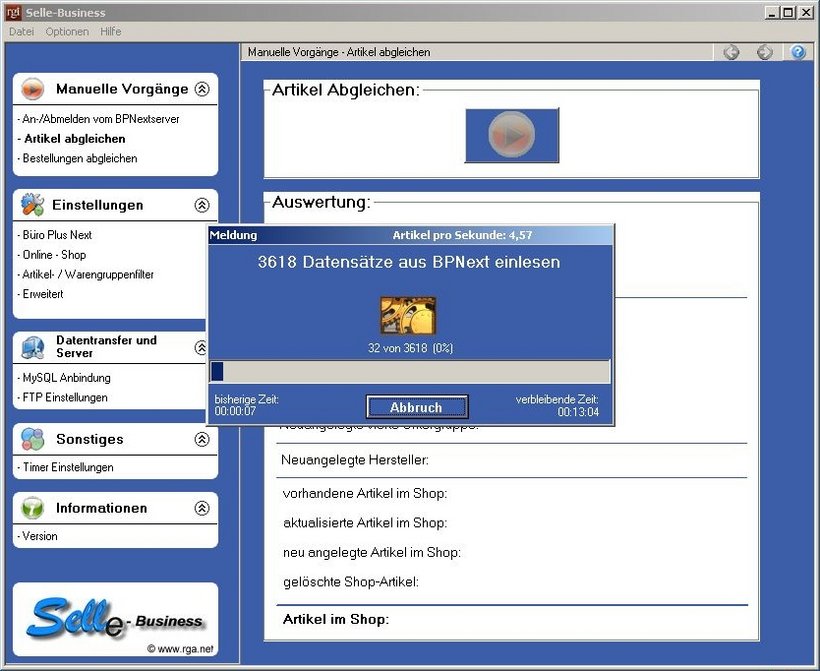Click the Manuelle Vorgänge play icon
The width and height of the screenshot is (820, 671).
point(33,89)
